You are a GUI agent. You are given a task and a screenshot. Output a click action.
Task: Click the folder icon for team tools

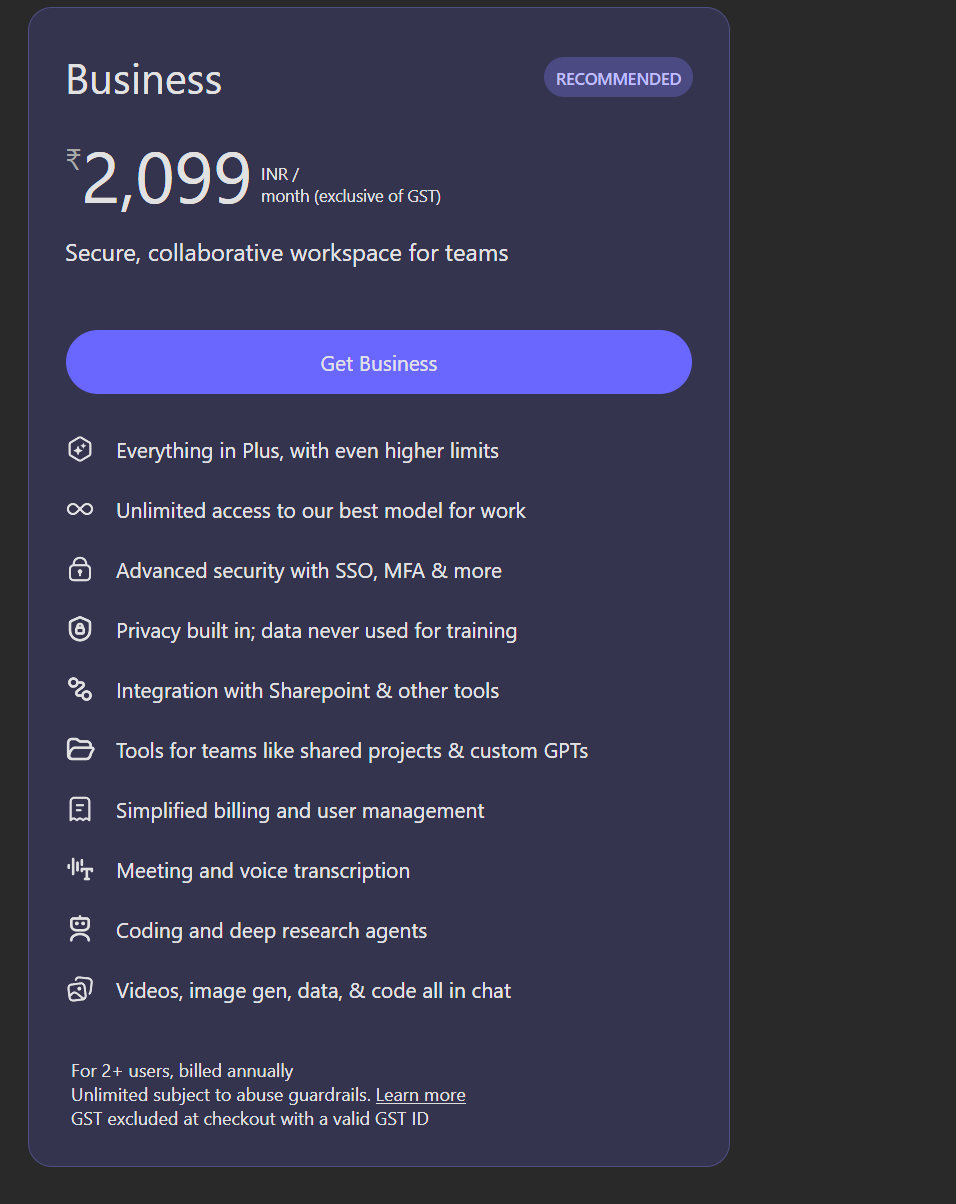[80, 750]
